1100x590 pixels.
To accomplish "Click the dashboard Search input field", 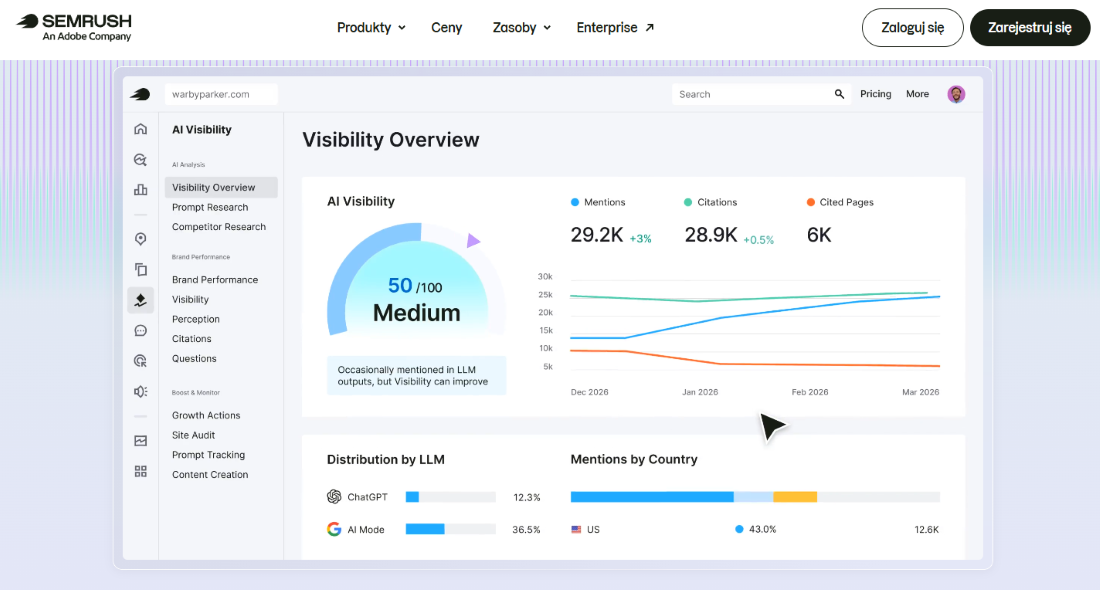I will (761, 94).
